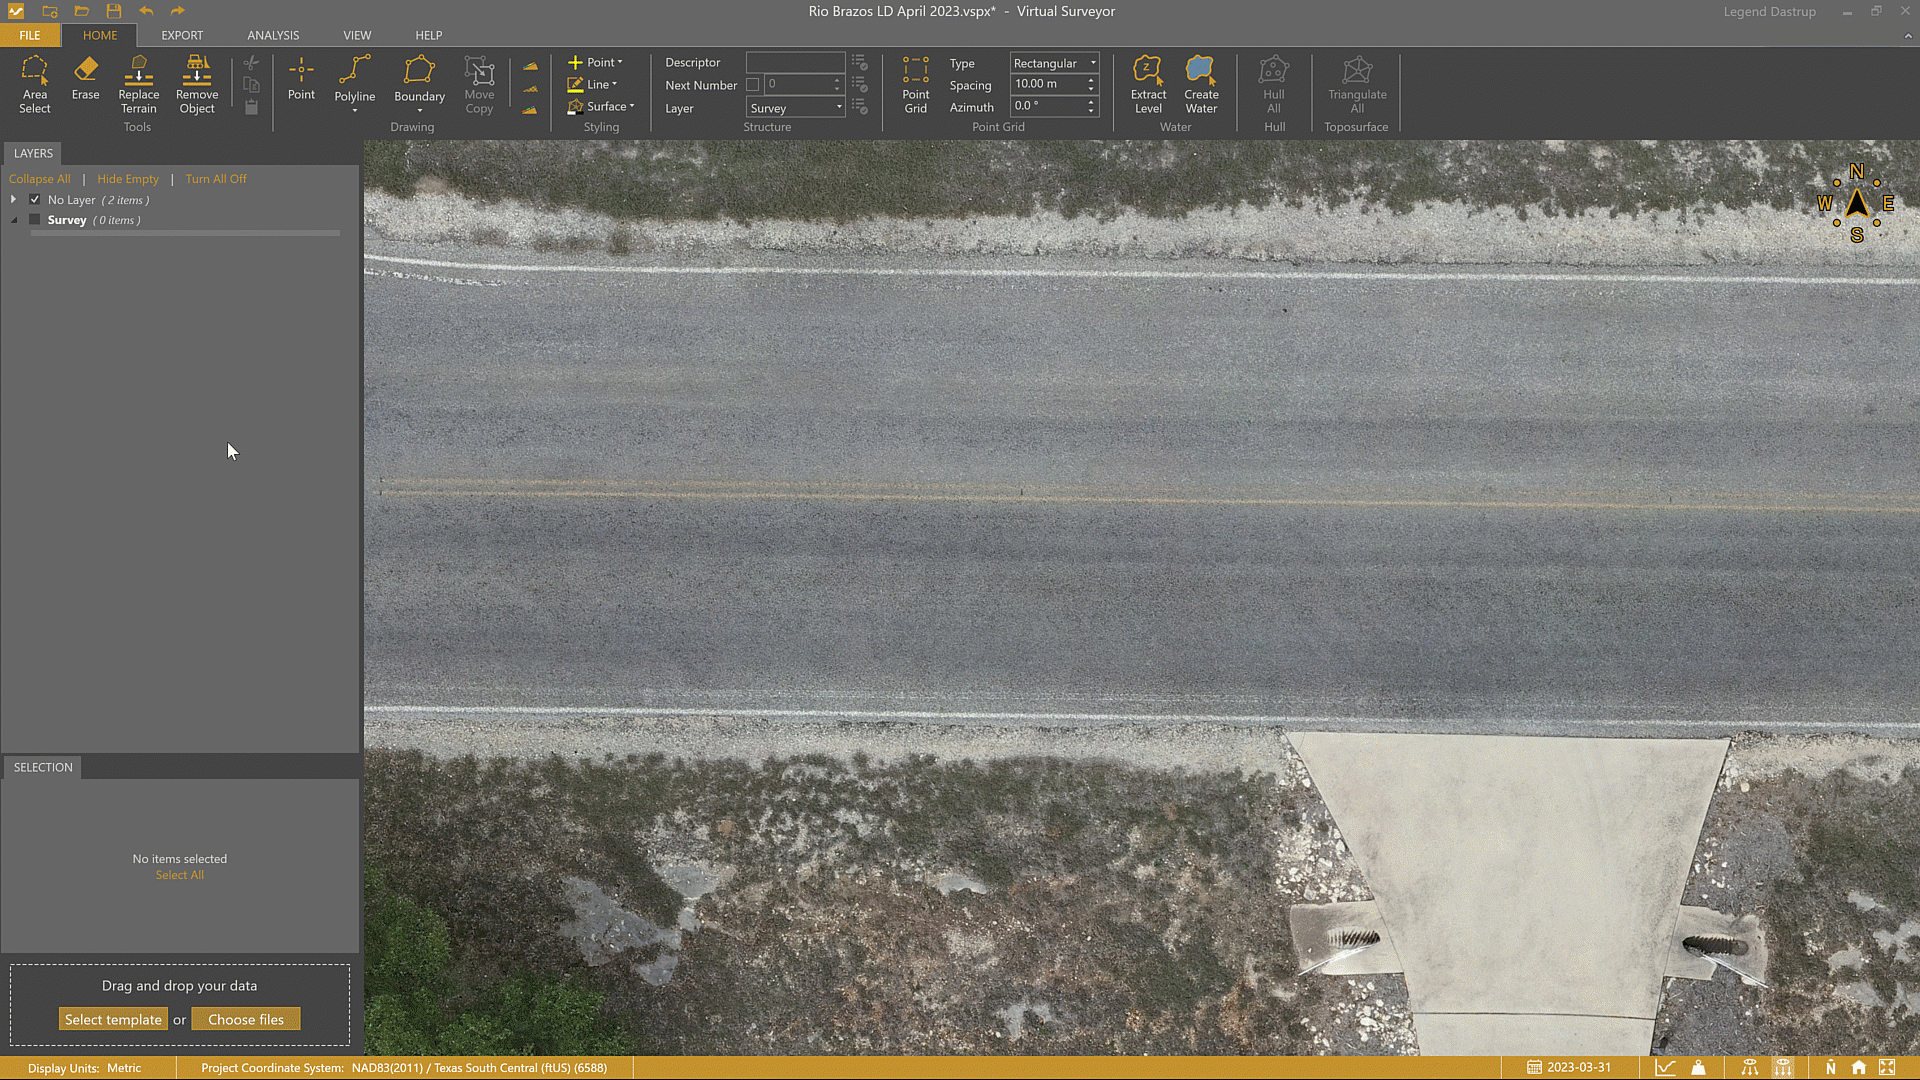Open the EXPORT ribbon tab
The width and height of the screenshot is (1920, 1080).
coord(182,35)
